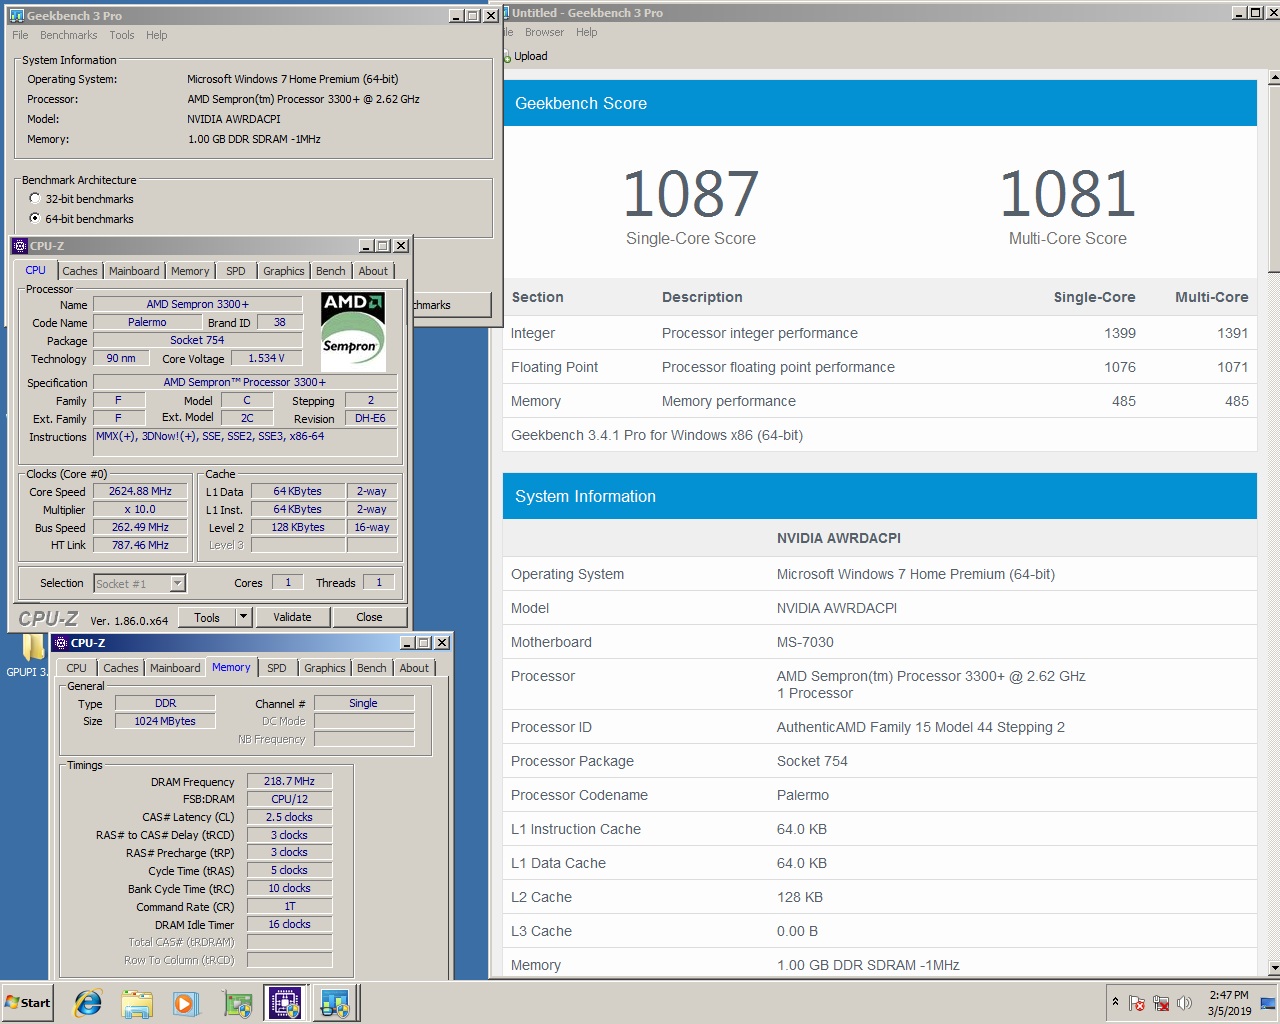This screenshot has width=1280, height=1024.
Task: Switch to Mainboard tab in the lower CPU-Z window
Action: 175,668
